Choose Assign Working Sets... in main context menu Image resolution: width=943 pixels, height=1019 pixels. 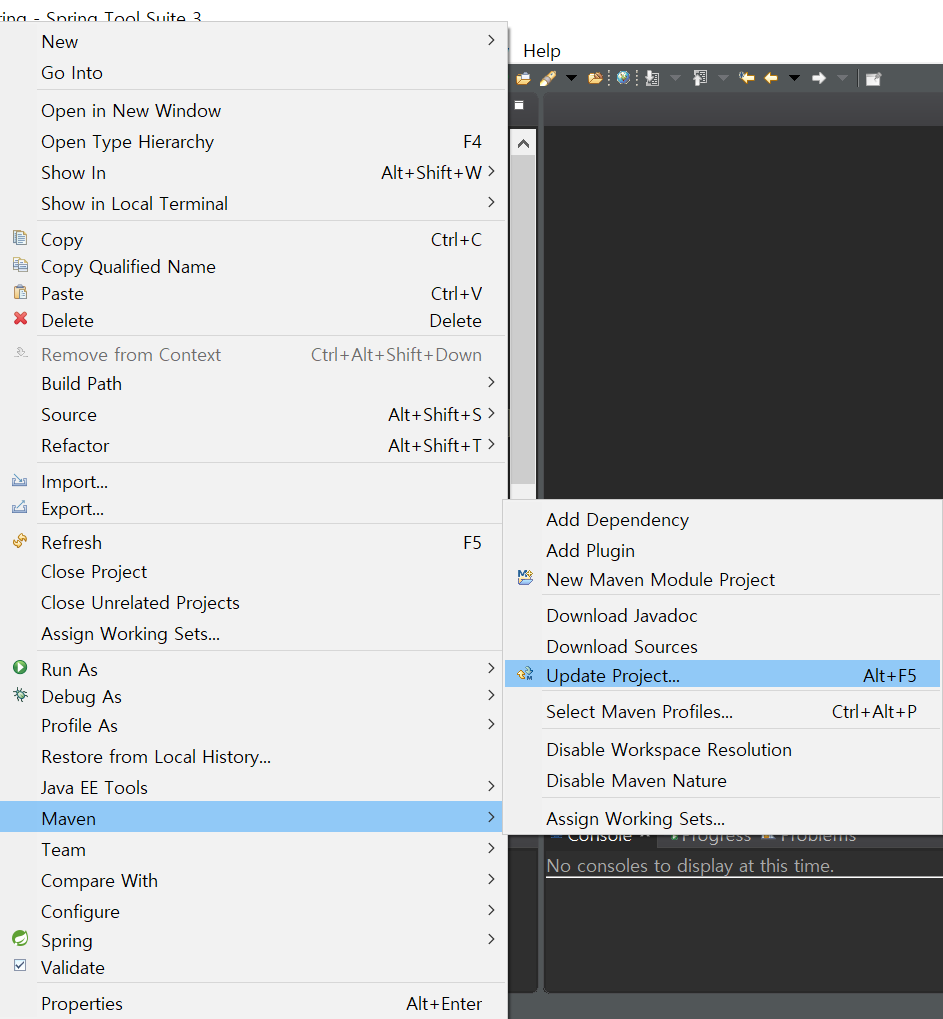click(253, 634)
